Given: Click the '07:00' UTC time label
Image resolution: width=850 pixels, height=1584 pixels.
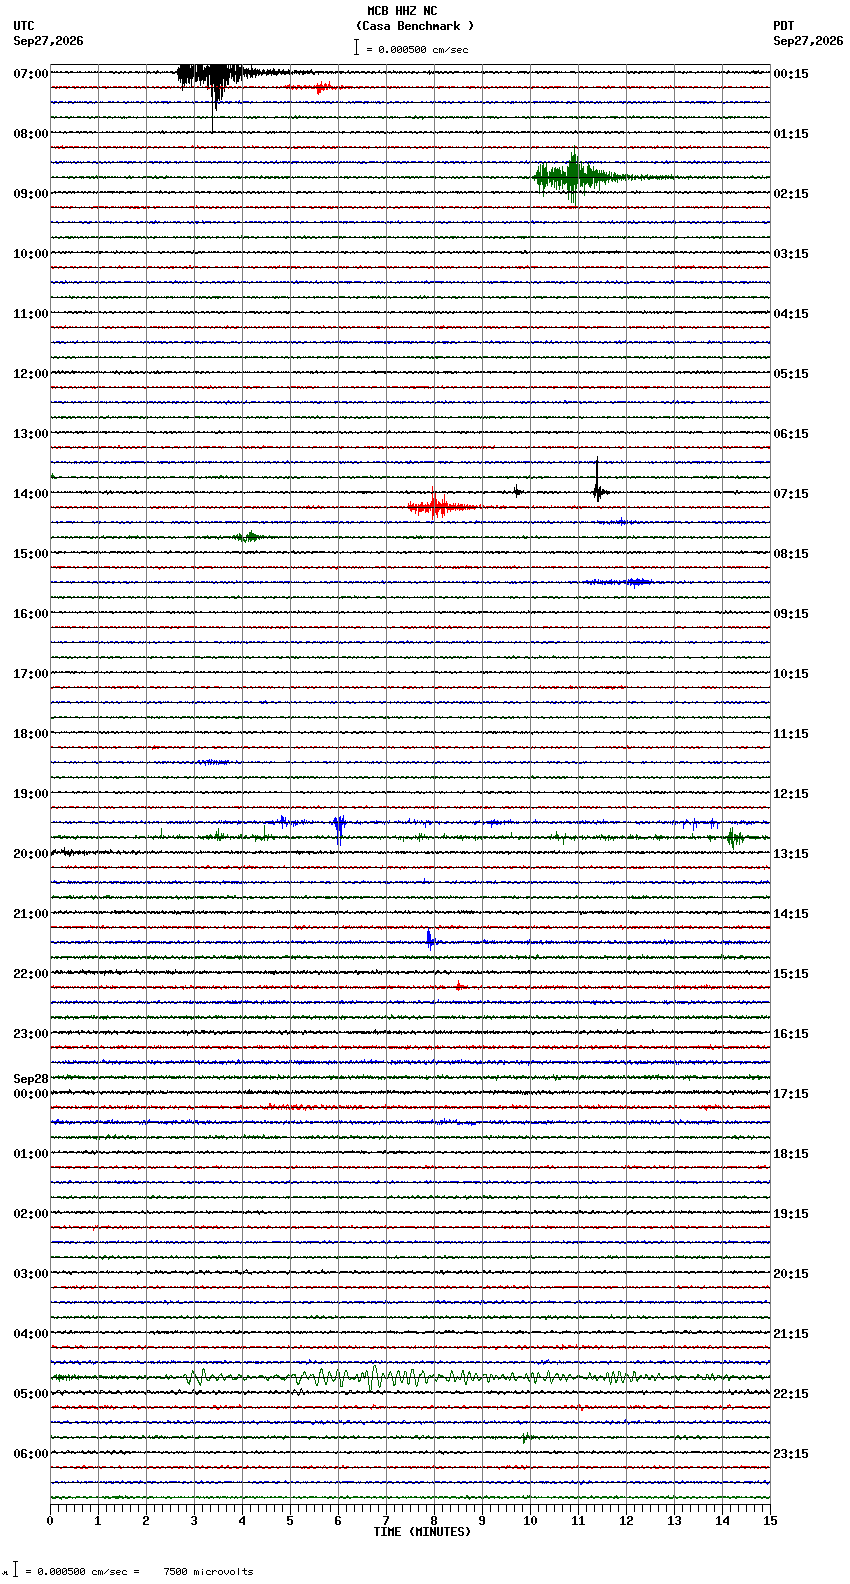Looking at the screenshot, I should coord(31,74).
